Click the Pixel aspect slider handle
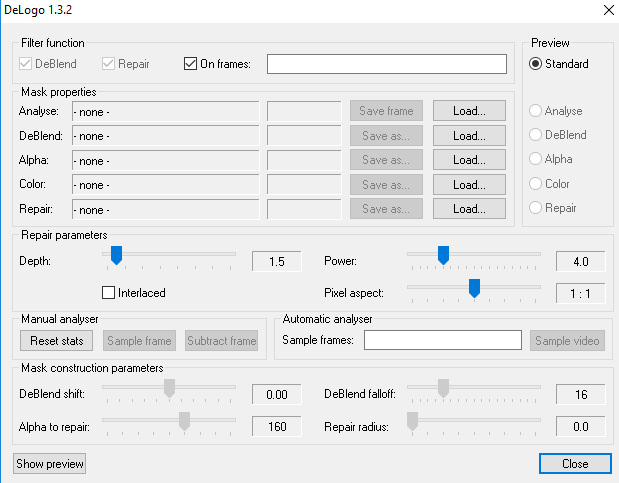 [474, 288]
